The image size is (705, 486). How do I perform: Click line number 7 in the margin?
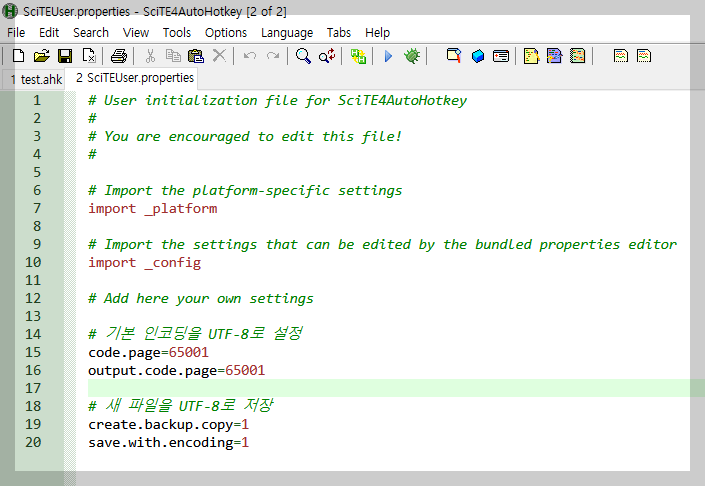click(x=37, y=208)
